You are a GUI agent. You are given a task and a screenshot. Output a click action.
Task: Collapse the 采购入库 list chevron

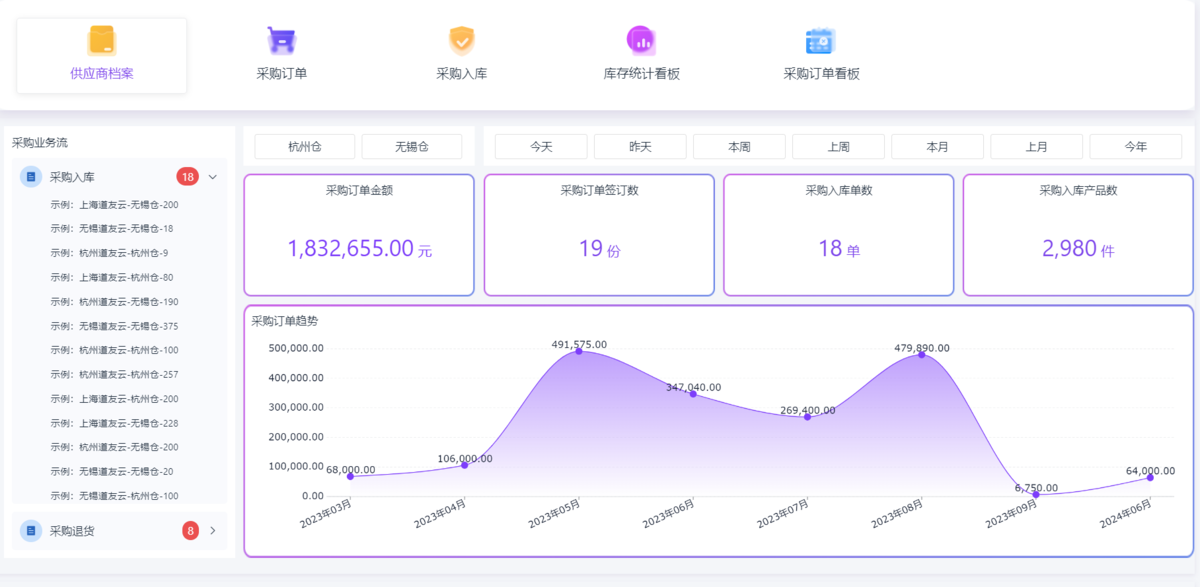pyautogui.click(x=213, y=177)
